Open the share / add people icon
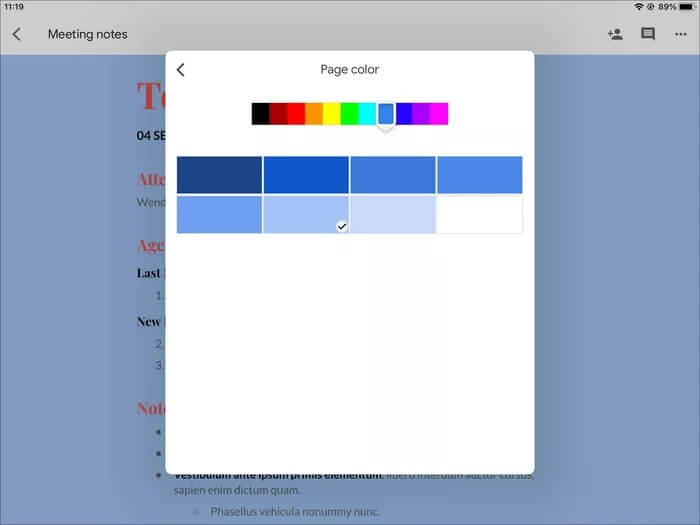 pyautogui.click(x=615, y=34)
